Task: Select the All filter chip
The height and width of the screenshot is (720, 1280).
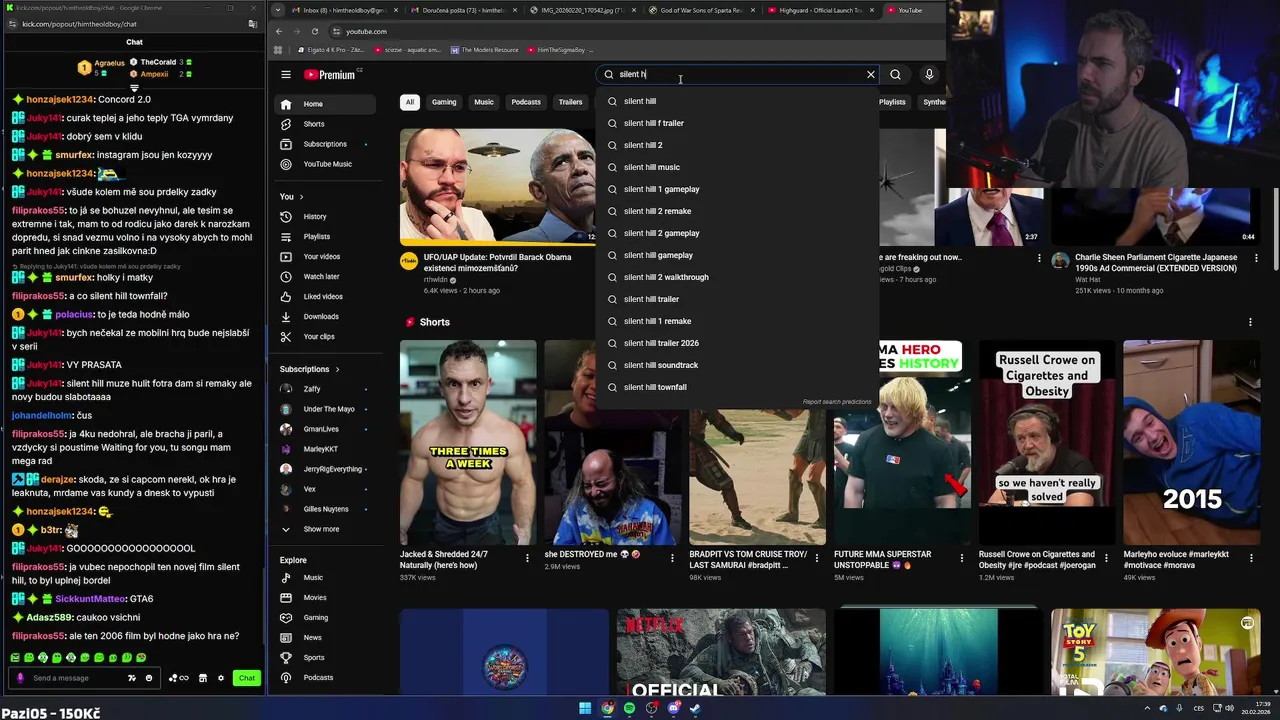Action: click(x=409, y=102)
